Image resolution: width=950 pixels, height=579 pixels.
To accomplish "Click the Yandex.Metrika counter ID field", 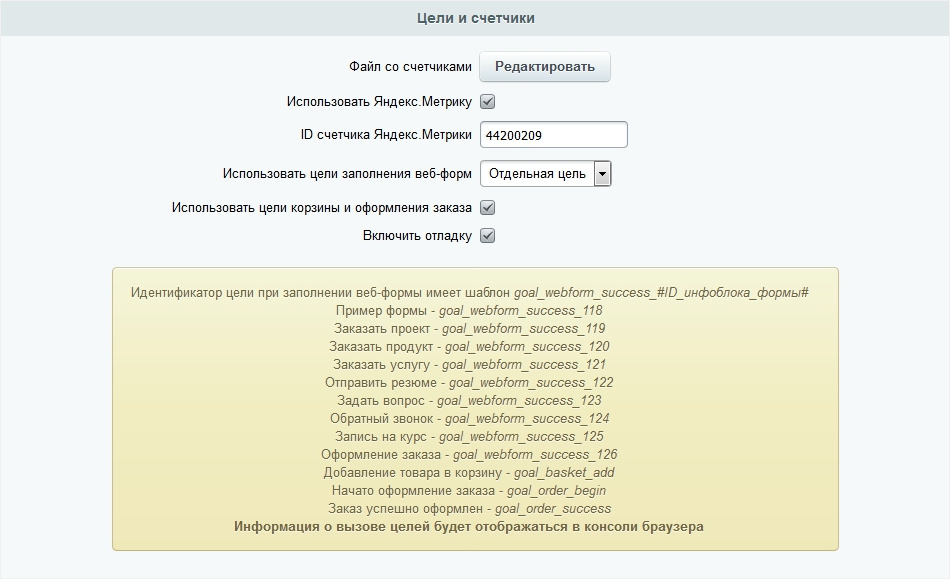I will [553, 135].
